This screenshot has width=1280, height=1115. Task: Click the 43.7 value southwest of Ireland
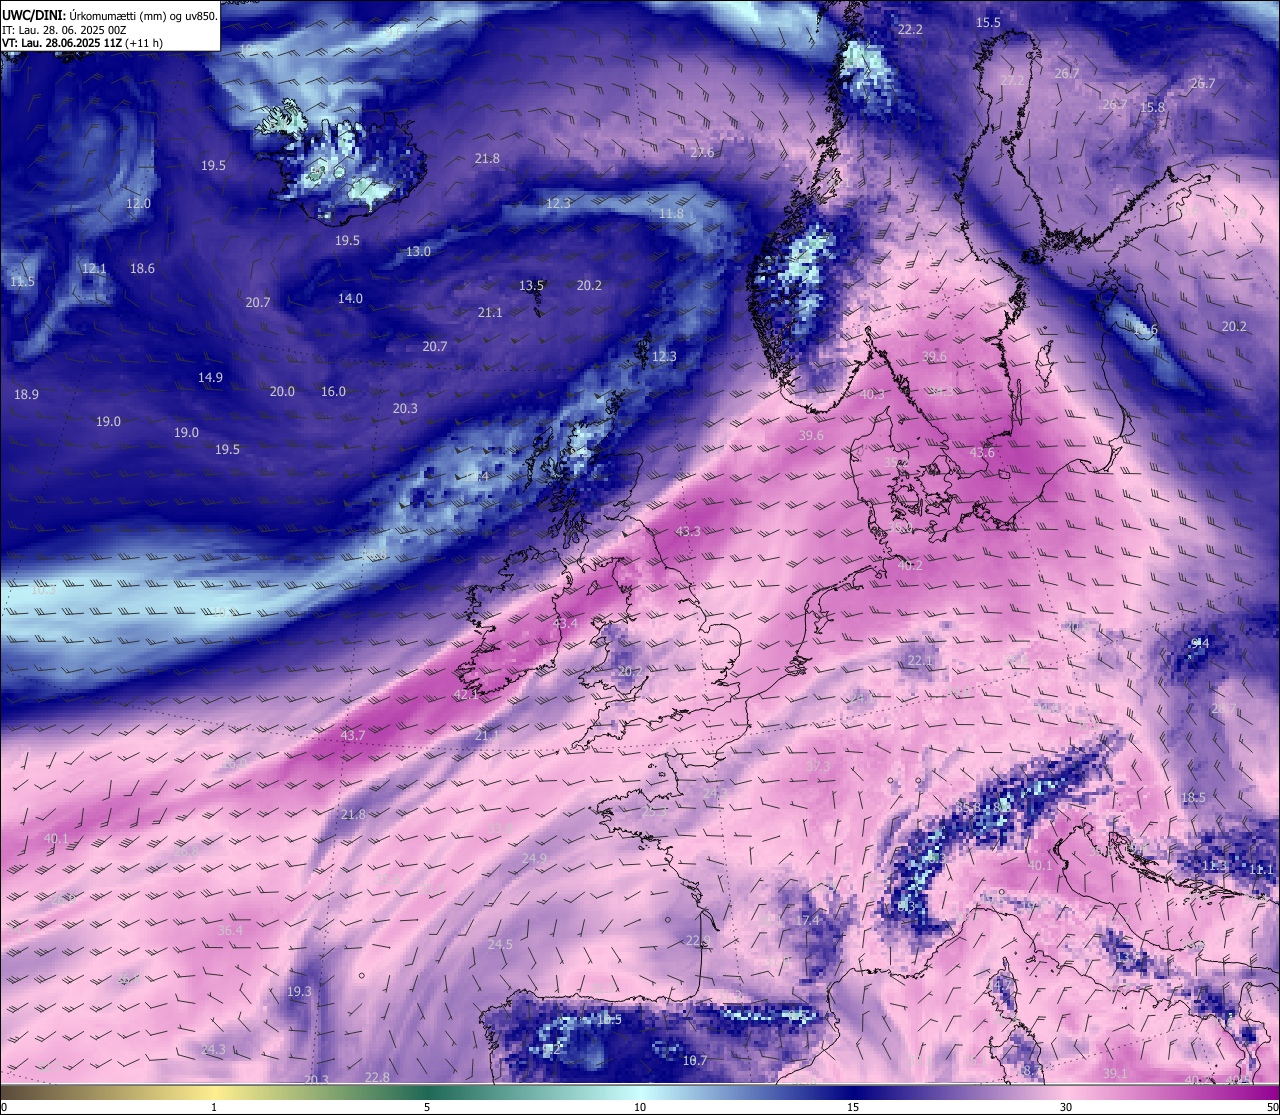pos(352,734)
